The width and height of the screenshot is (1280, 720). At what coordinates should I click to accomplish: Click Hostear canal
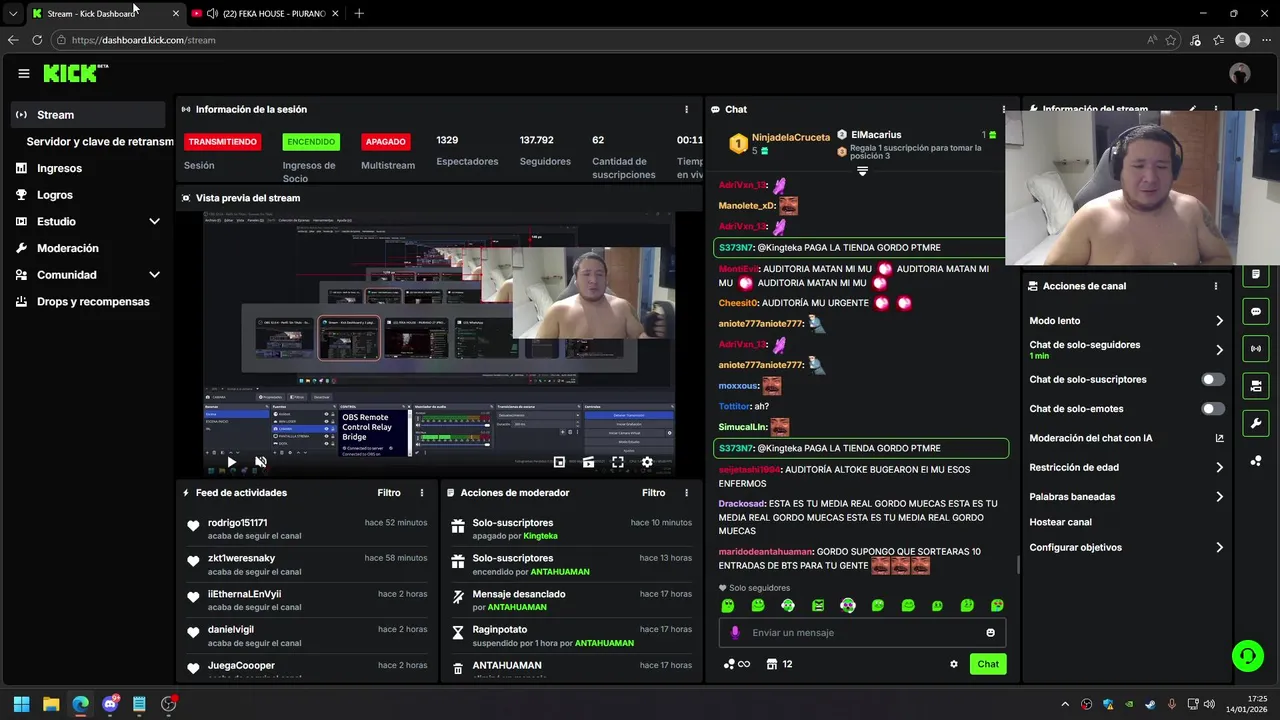click(1060, 522)
